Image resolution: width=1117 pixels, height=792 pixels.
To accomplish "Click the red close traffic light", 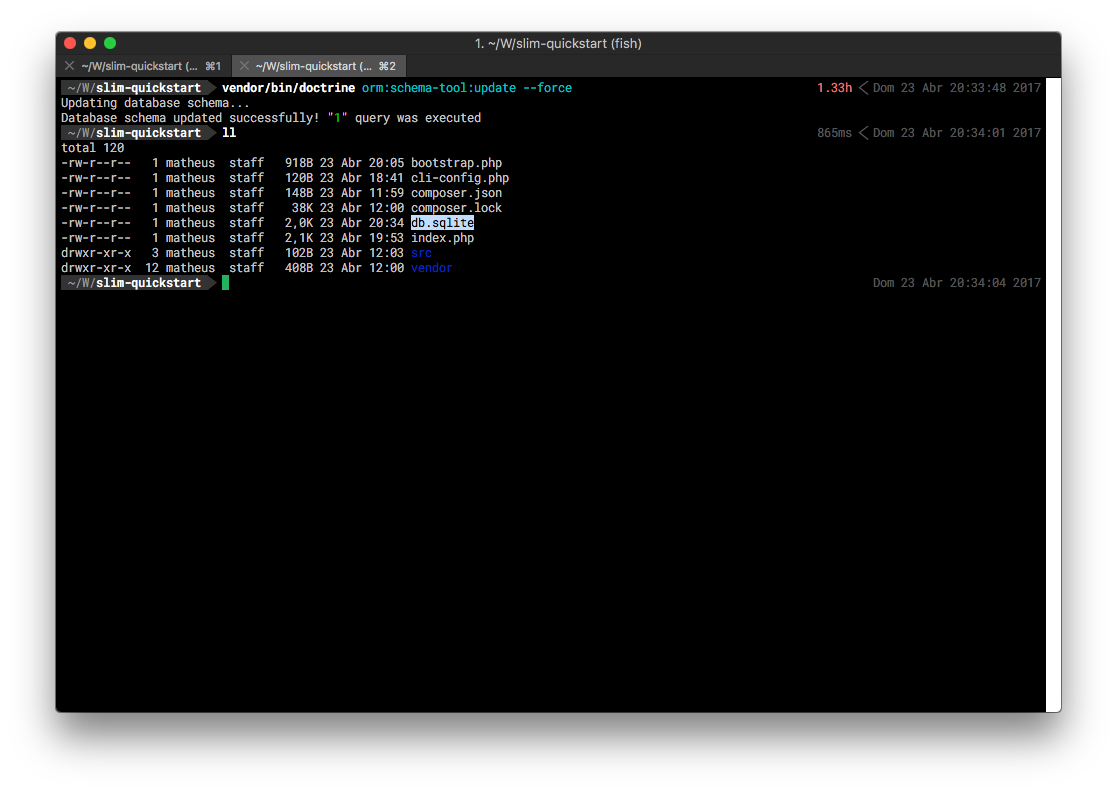I will (69, 43).
